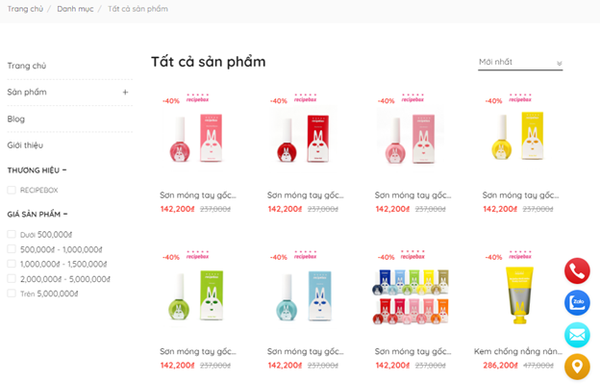Image resolution: width=600 pixels, height=388 pixels.
Task: Check the RECIPEBOX brand checkbox
Action: pos(11,190)
